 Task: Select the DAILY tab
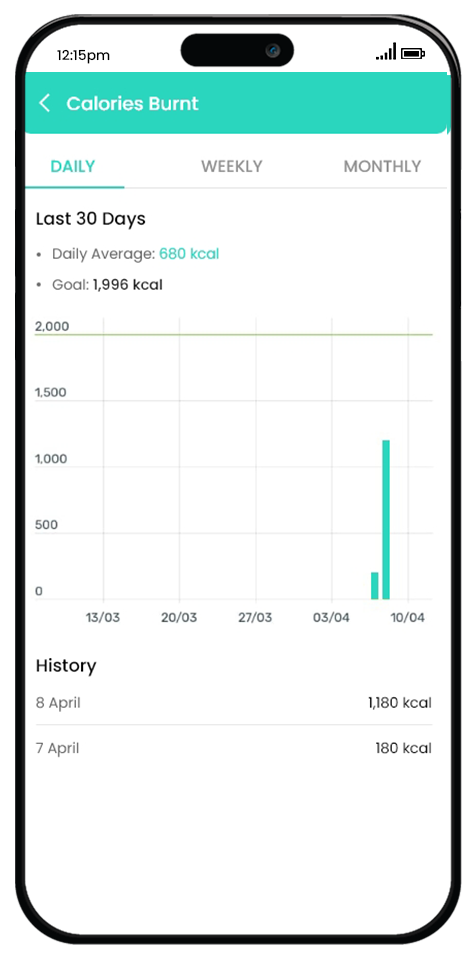[x=73, y=167]
